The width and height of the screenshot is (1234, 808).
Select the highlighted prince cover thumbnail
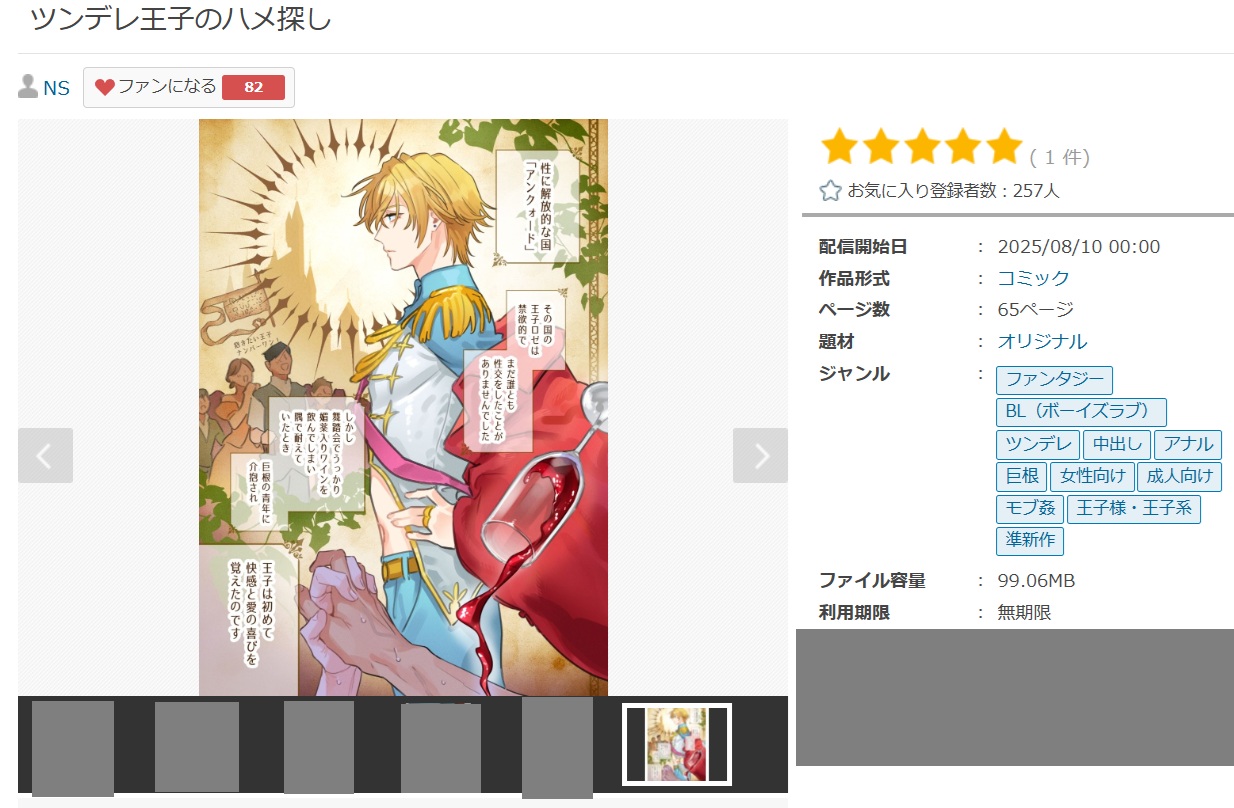pos(677,744)
